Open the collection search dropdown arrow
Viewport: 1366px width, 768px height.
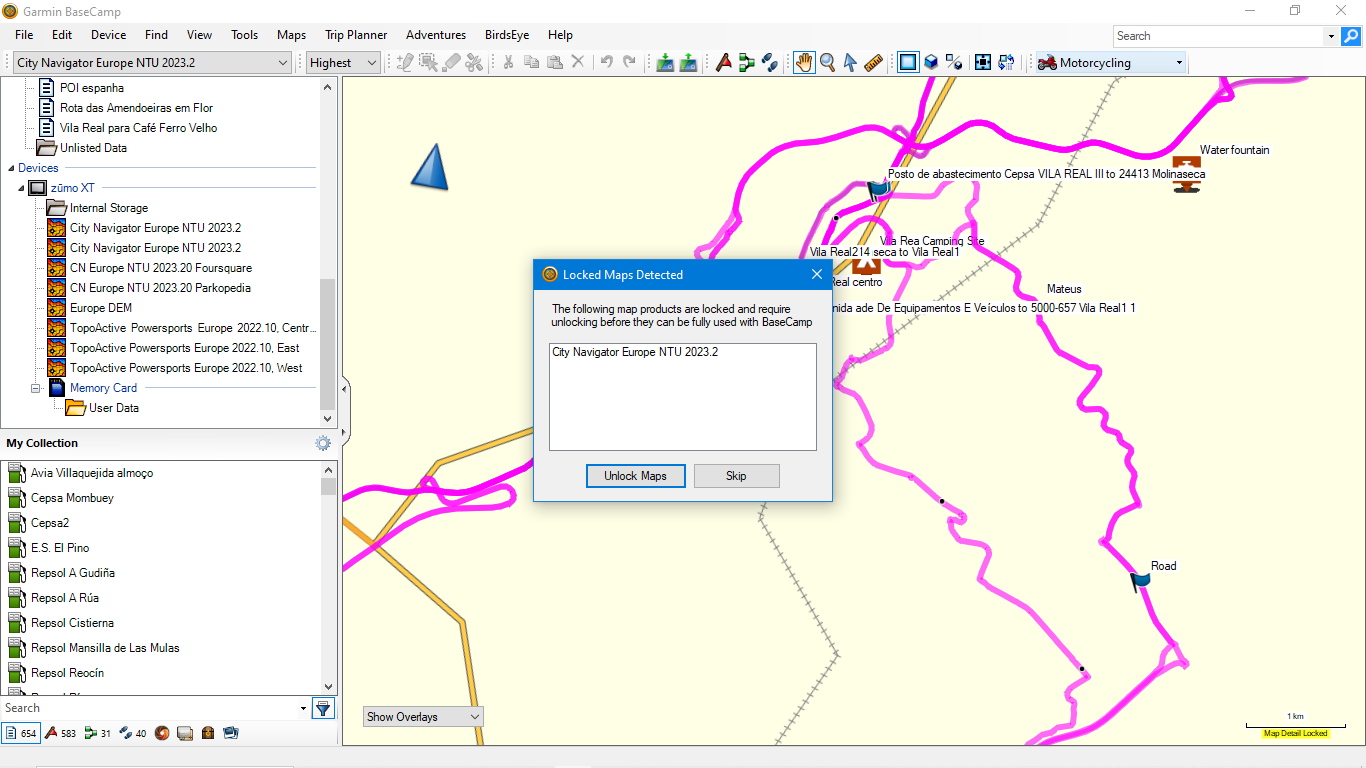[x=303, y=708]
